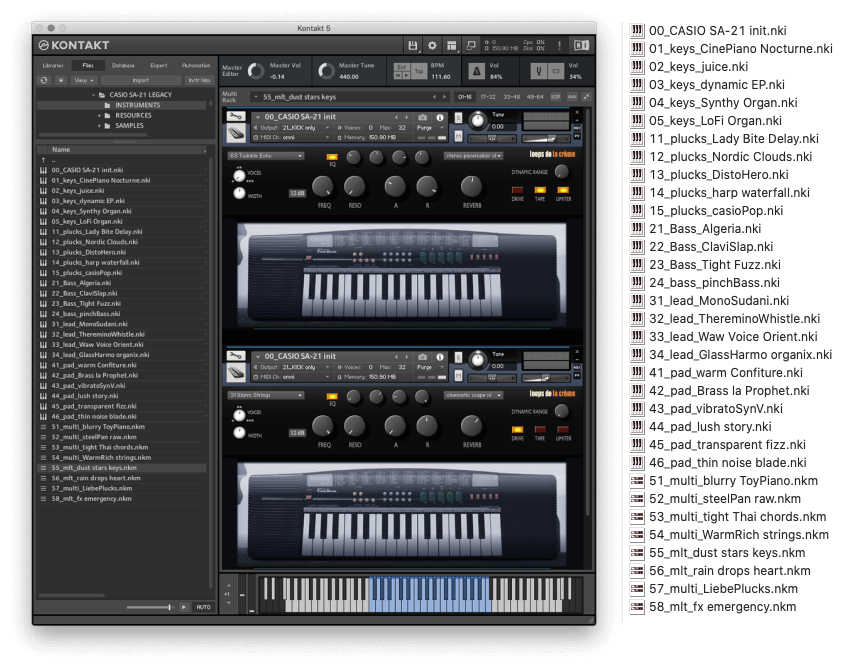Toggle LIMITER on the first instrument
861x668 pixels.
(563, 190)
